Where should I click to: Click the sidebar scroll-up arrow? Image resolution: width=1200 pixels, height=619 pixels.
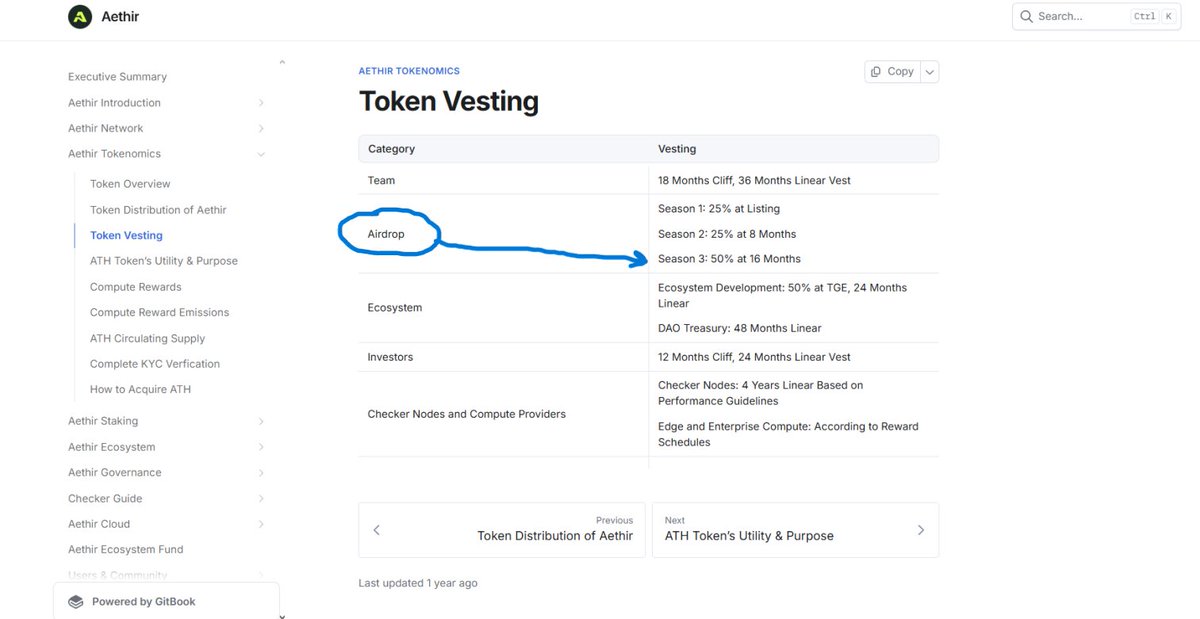coord(282,63)
